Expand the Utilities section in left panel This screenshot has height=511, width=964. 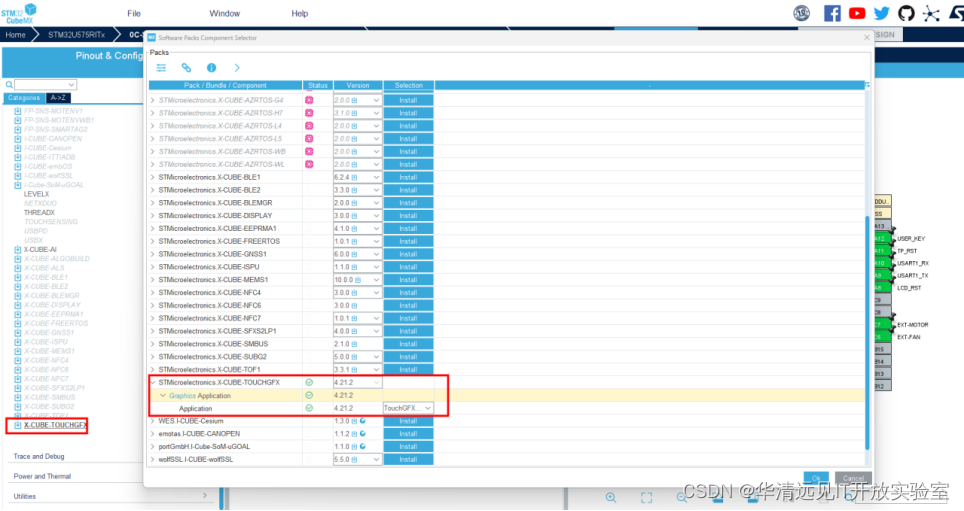point(205,496)
